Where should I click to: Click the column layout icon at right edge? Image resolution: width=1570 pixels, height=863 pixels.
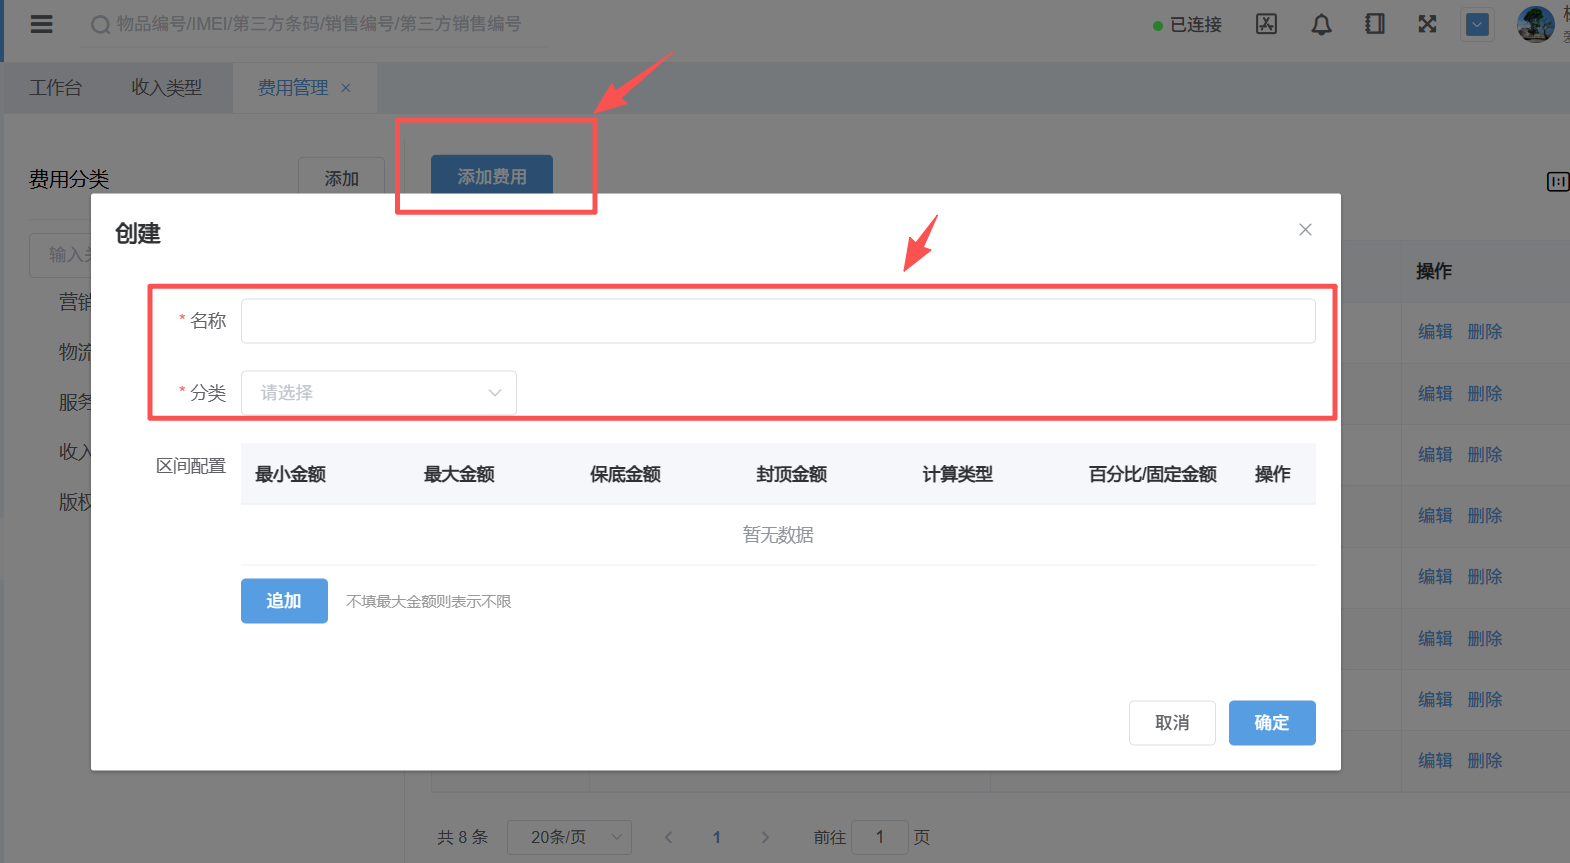coord(1557,181)
